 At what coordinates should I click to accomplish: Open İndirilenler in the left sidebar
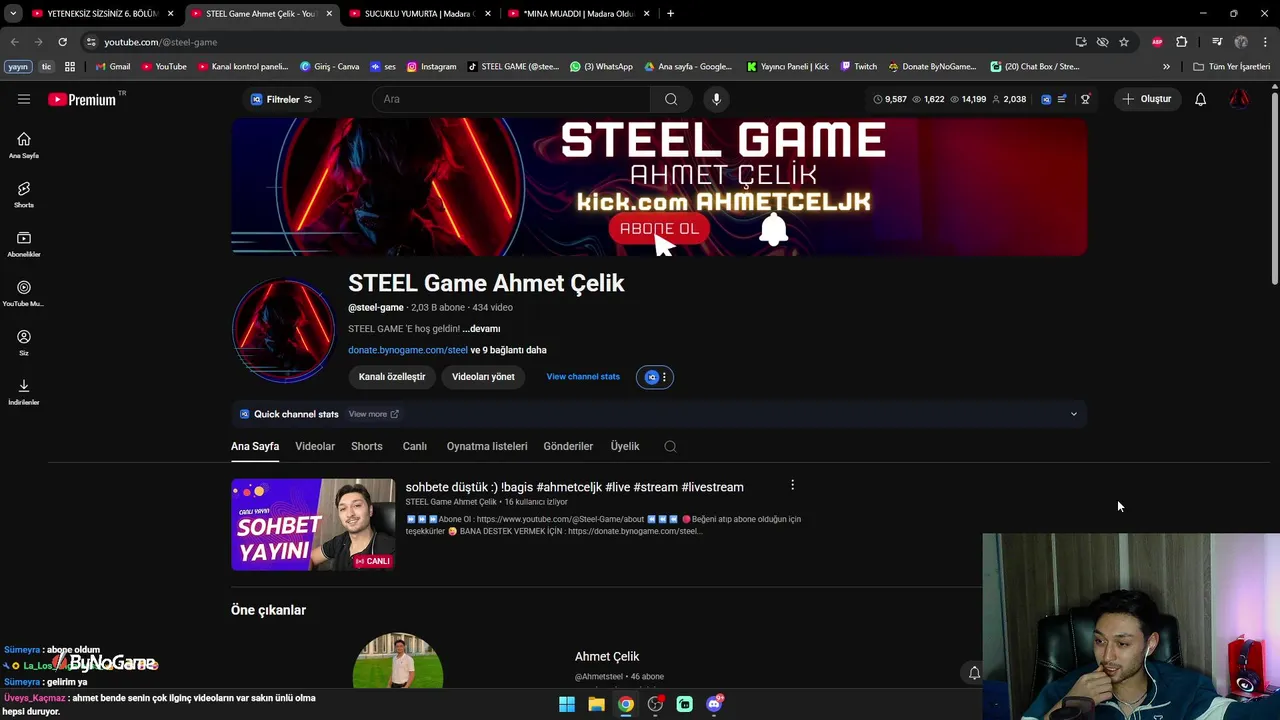pyautogui.click(x=24, y=392)
